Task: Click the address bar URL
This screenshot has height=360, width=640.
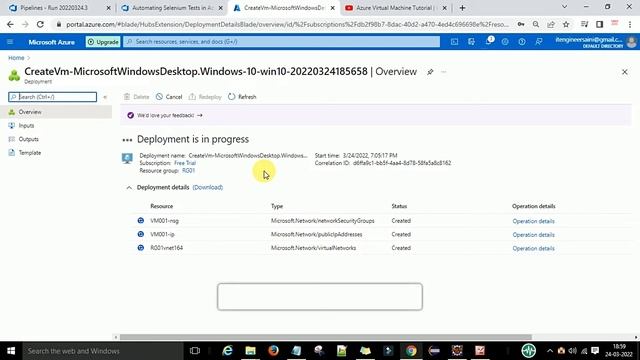Action: coord(287,24)
